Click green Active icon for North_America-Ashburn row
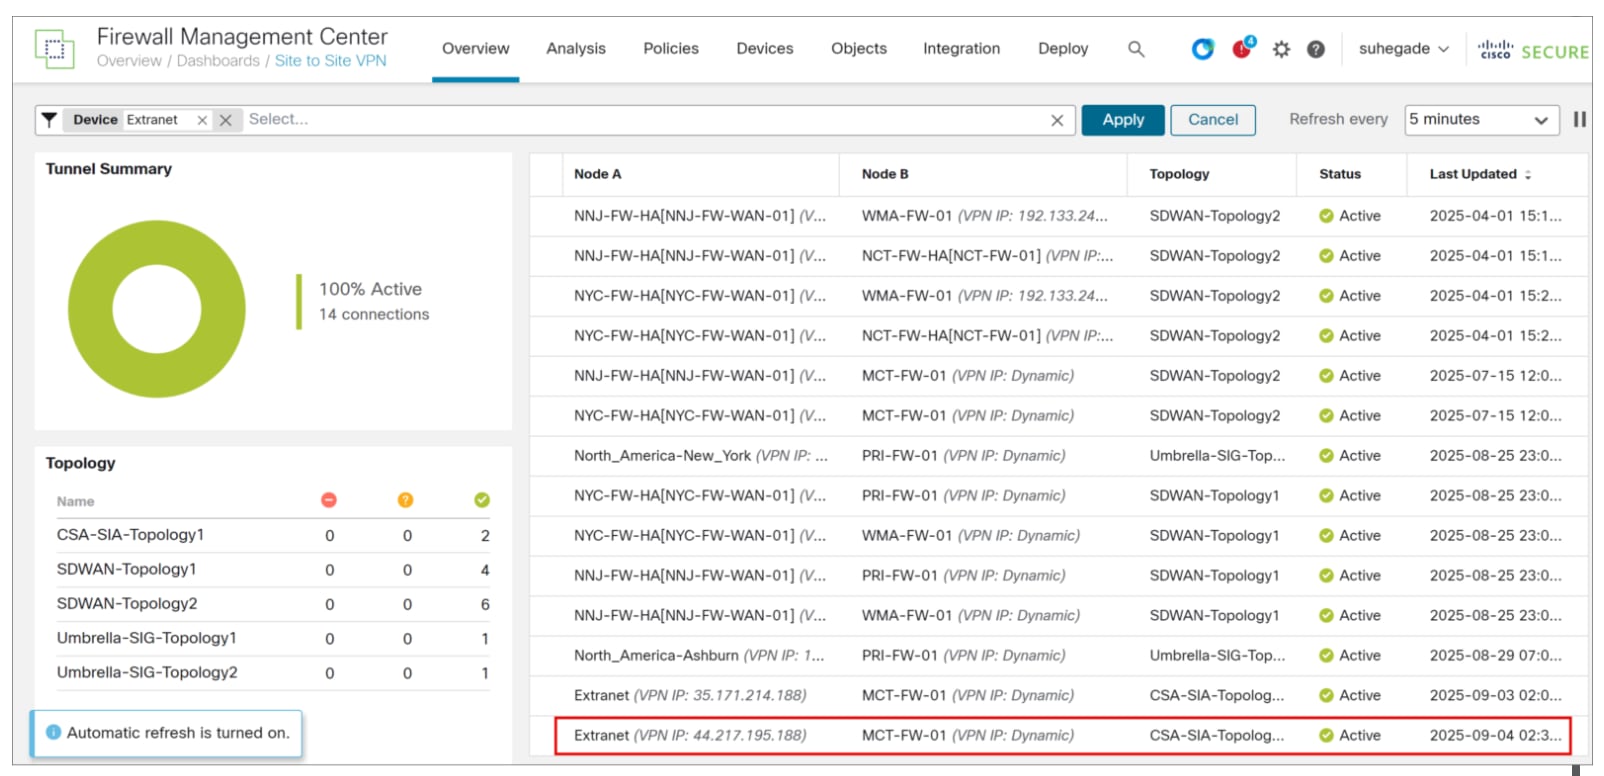1604x776 pixels. (x=1326, y=655)
